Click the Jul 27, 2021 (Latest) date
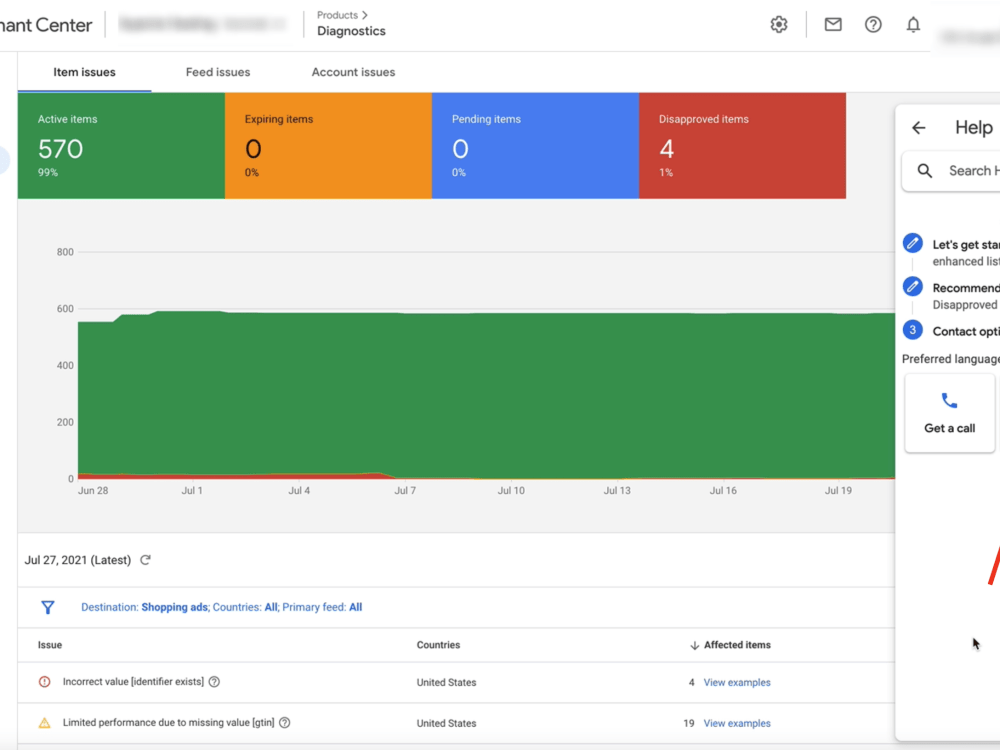1000x750 pixels. coord(78,560)
